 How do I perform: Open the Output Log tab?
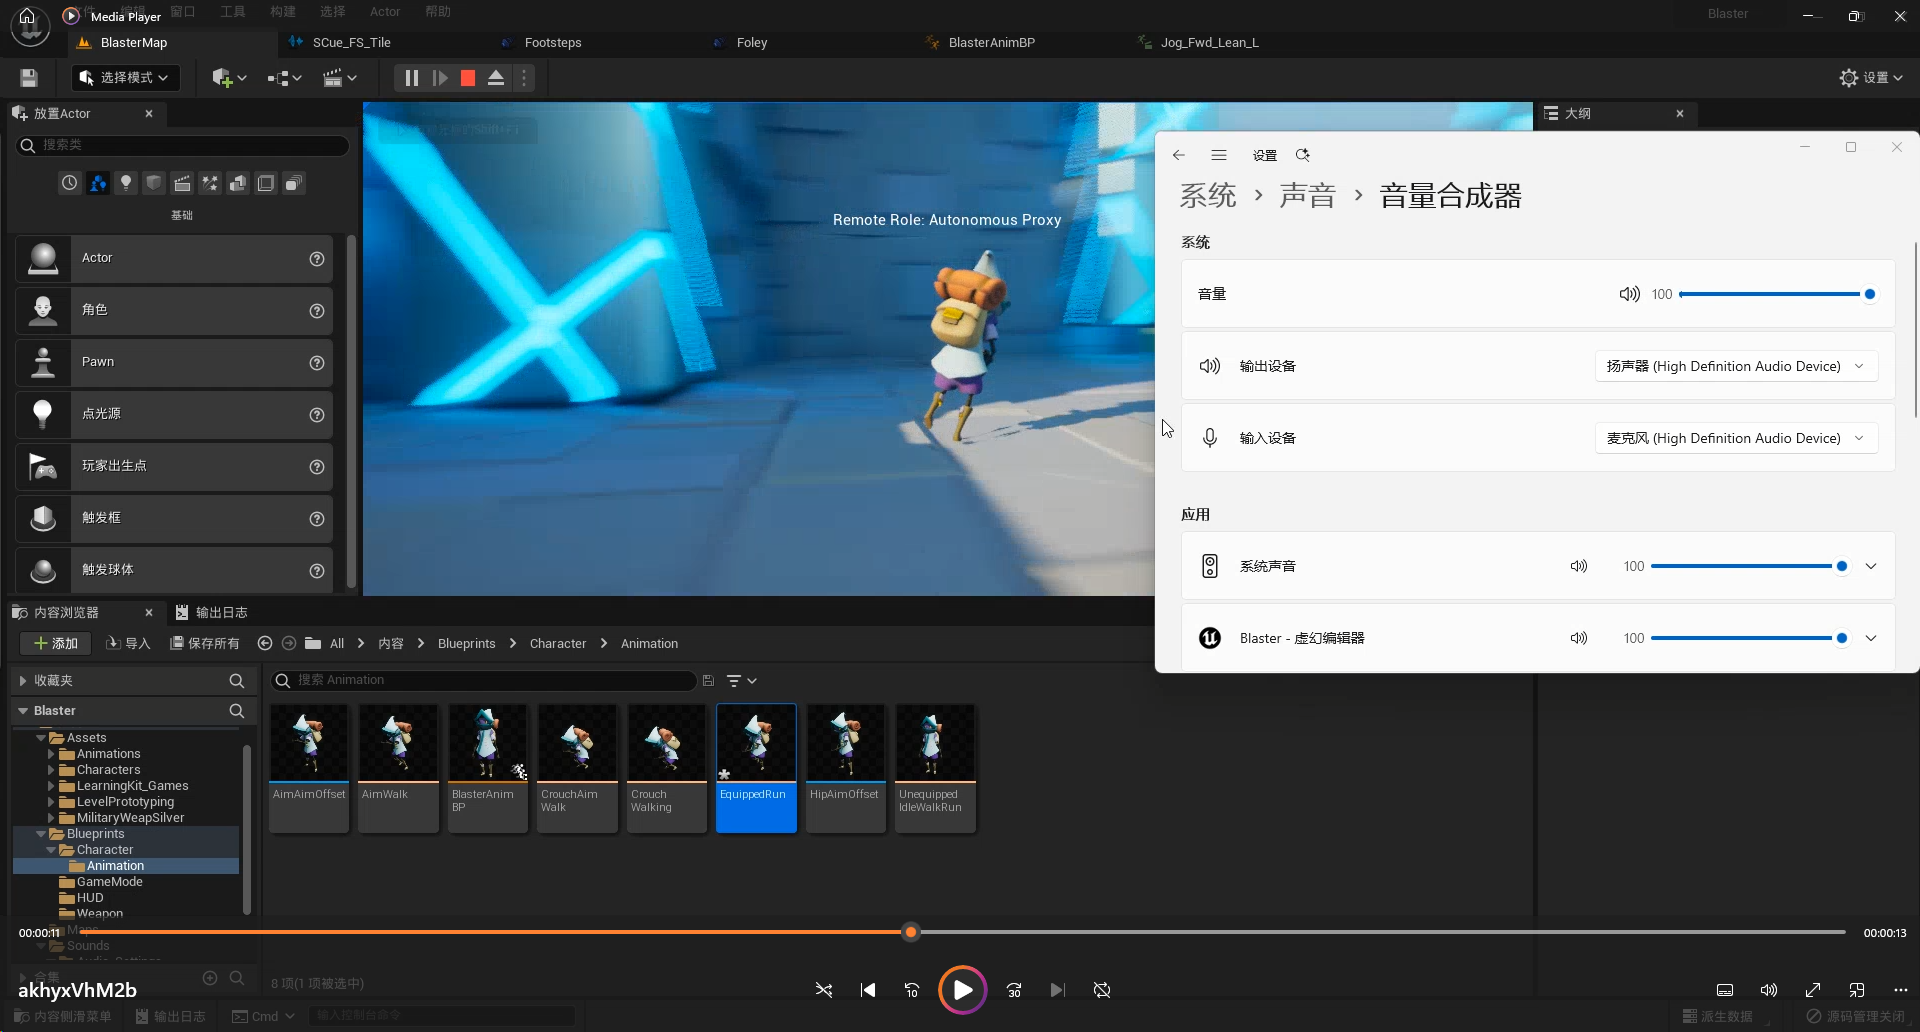tap(211, 613)
